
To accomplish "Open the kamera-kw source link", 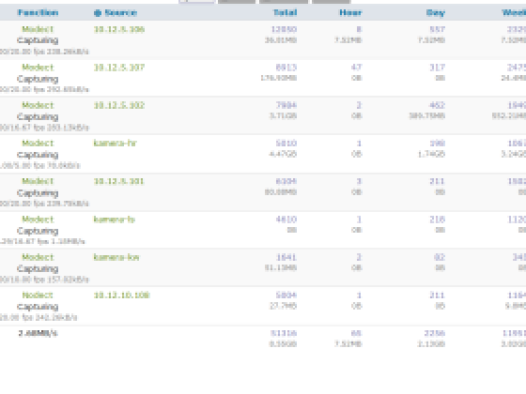I will coord(116,257).
